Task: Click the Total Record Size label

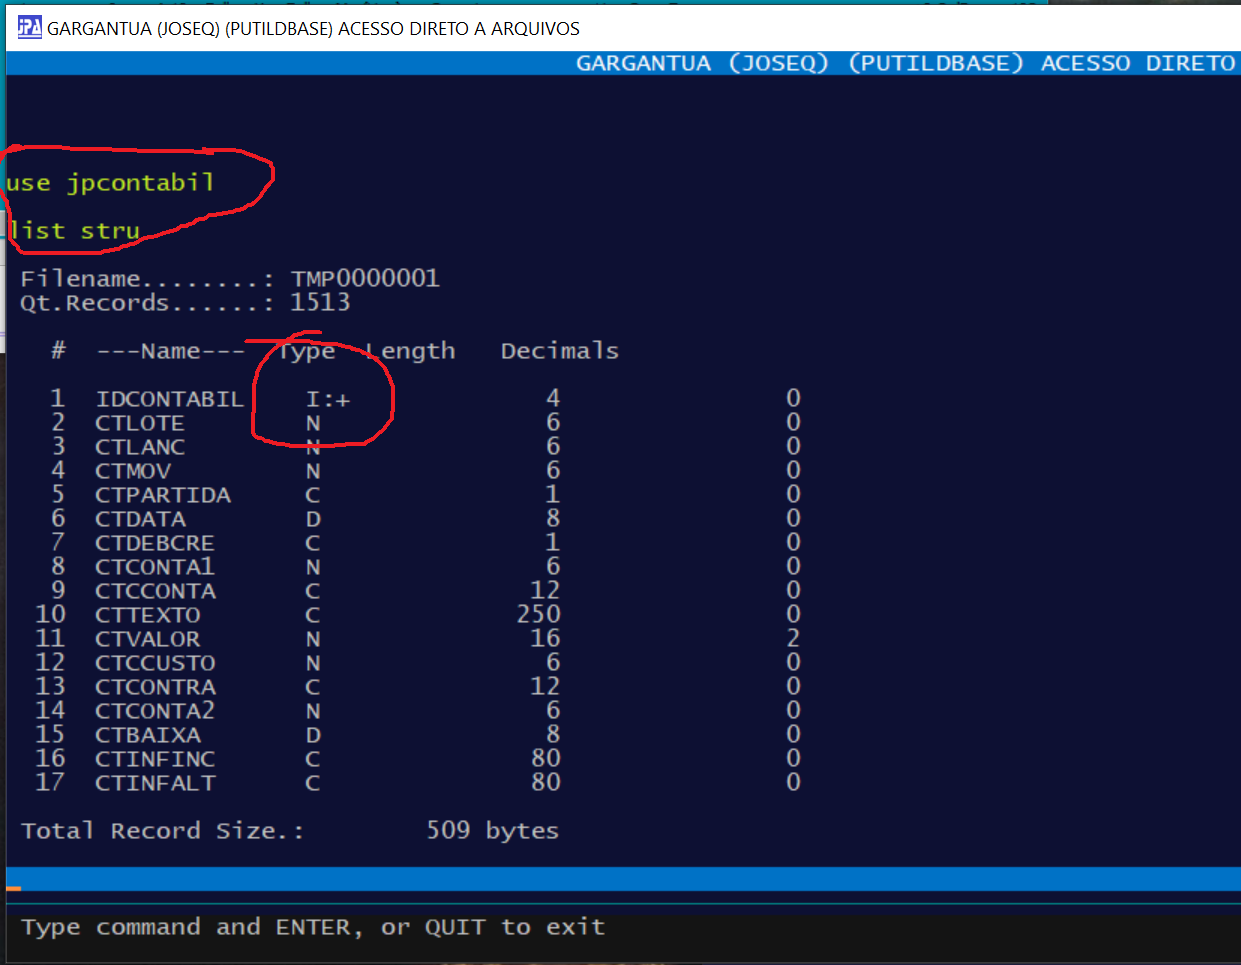Action: [x=162, y=831]
